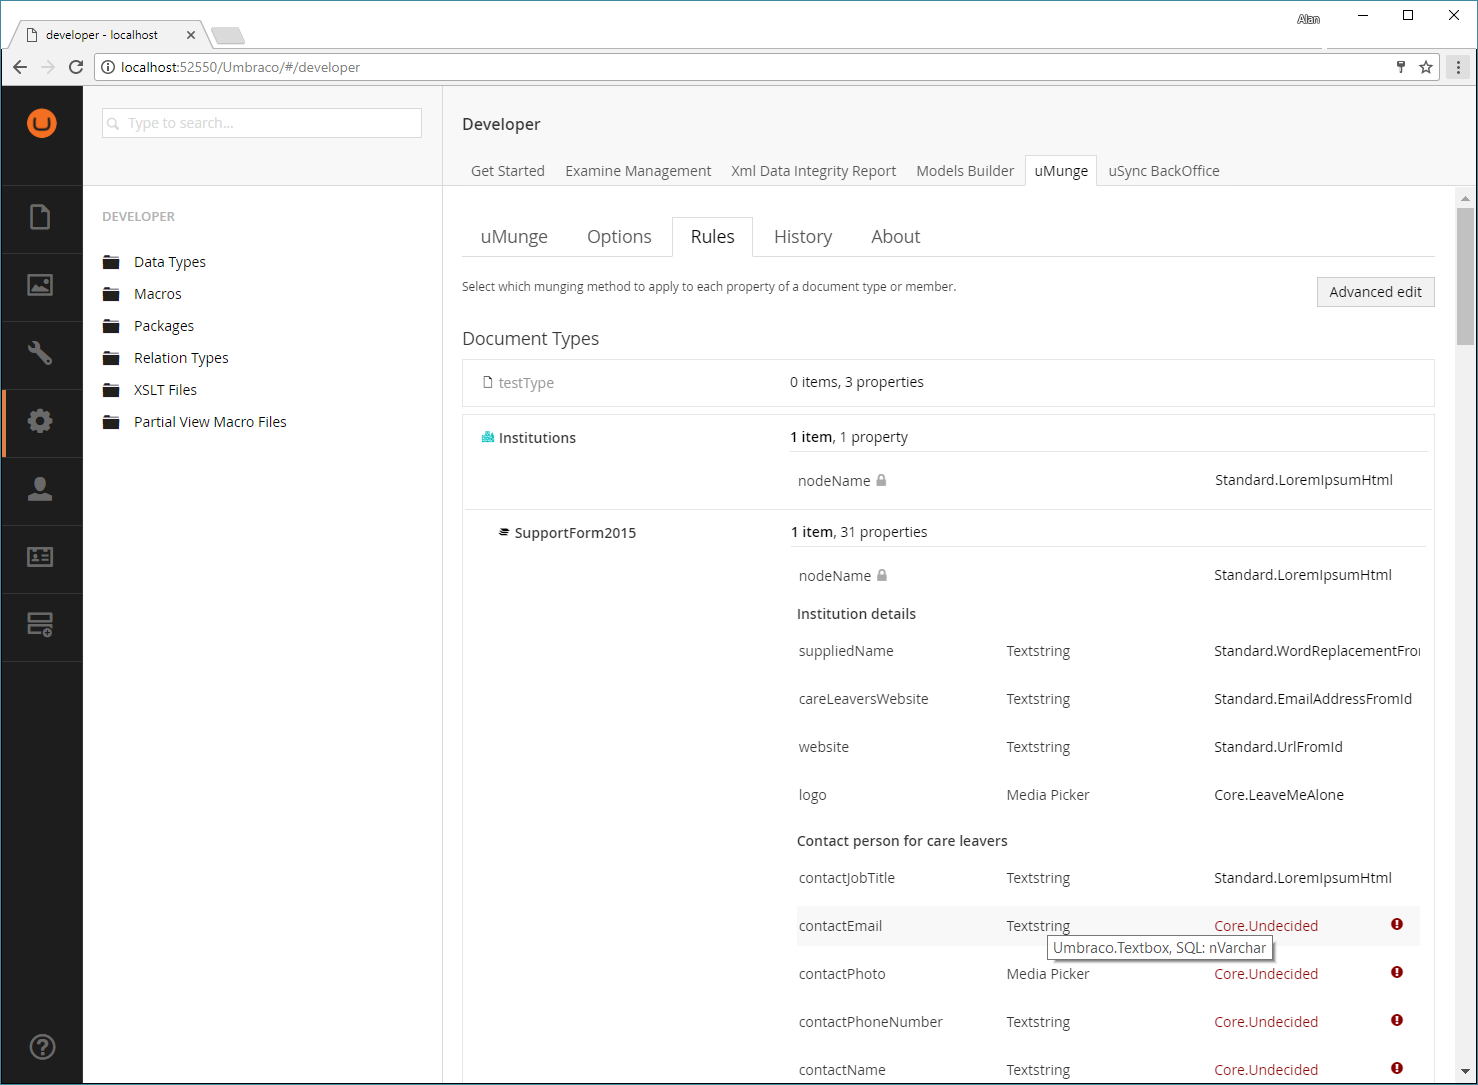
Task: Switch to the uSync BackOffice tab
Action: (x=1164, y=171)
